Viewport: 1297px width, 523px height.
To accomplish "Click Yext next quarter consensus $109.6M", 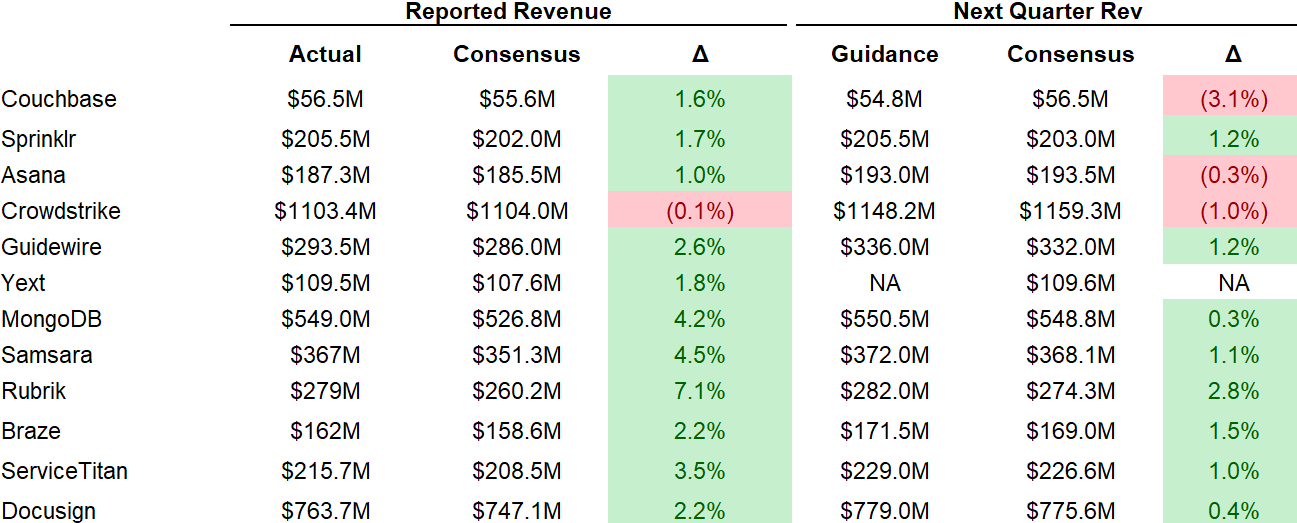I will (x=1071, y=283).
